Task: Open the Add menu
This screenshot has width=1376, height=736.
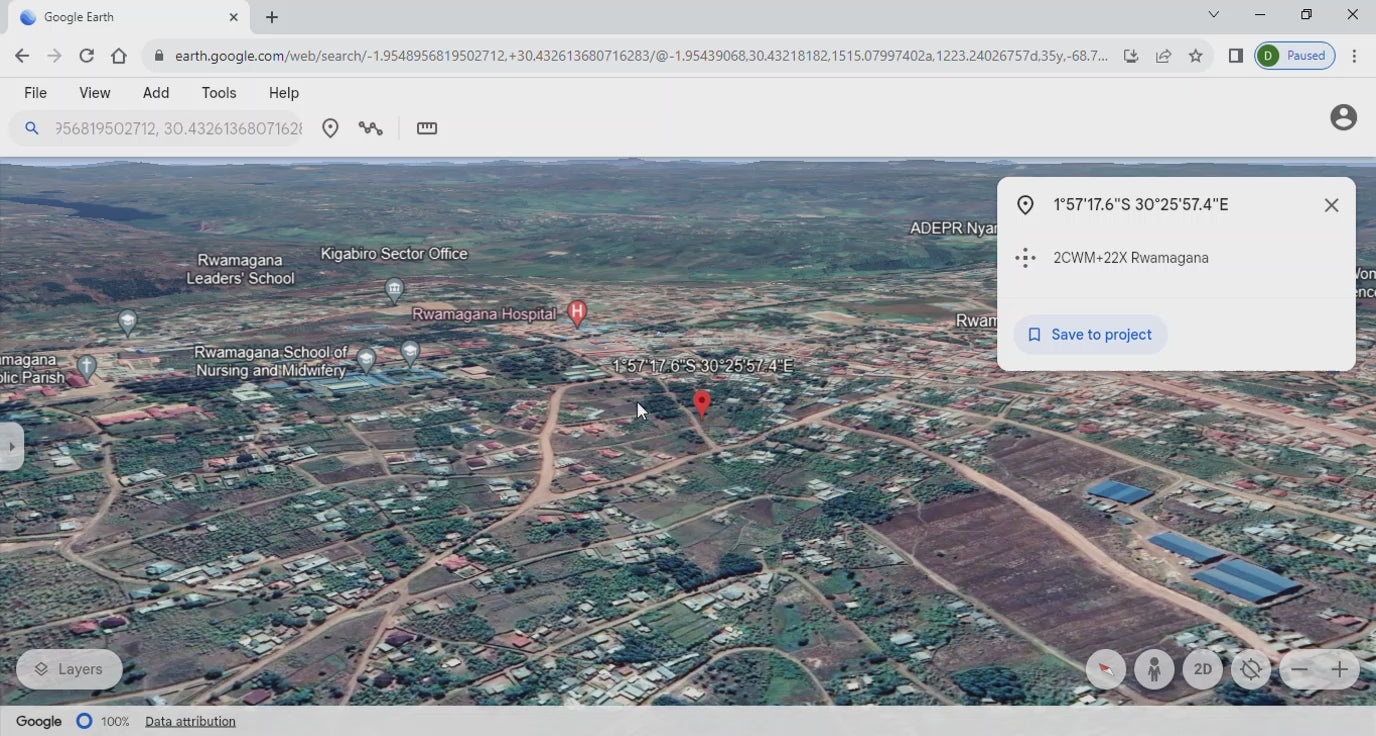Action: pos(156,93)
